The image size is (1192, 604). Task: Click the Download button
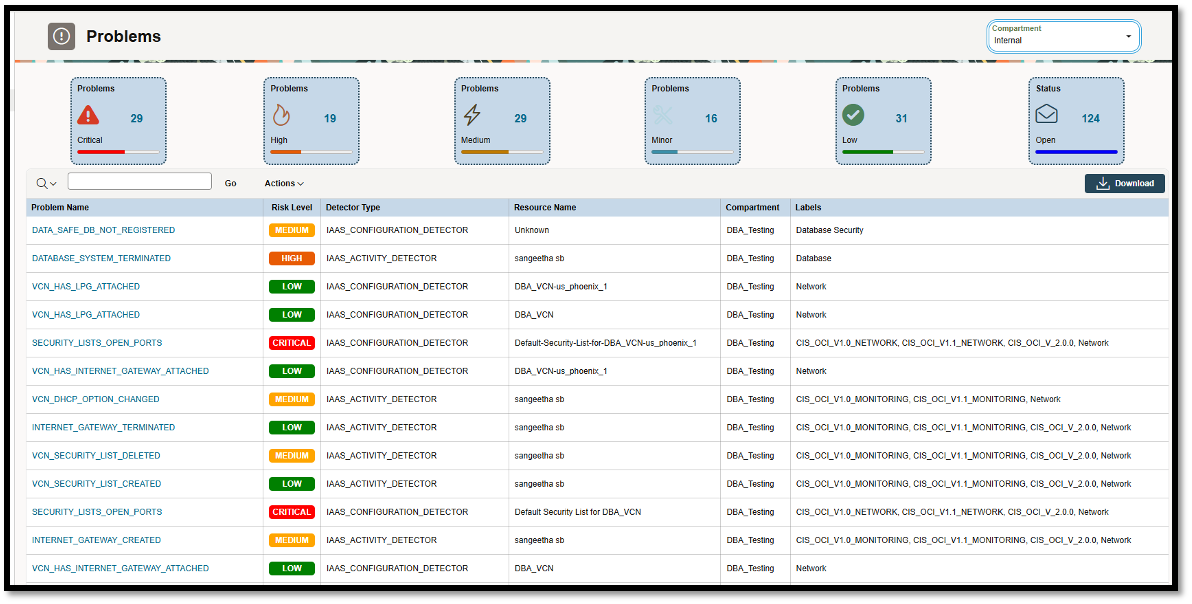pos(1124,183)
